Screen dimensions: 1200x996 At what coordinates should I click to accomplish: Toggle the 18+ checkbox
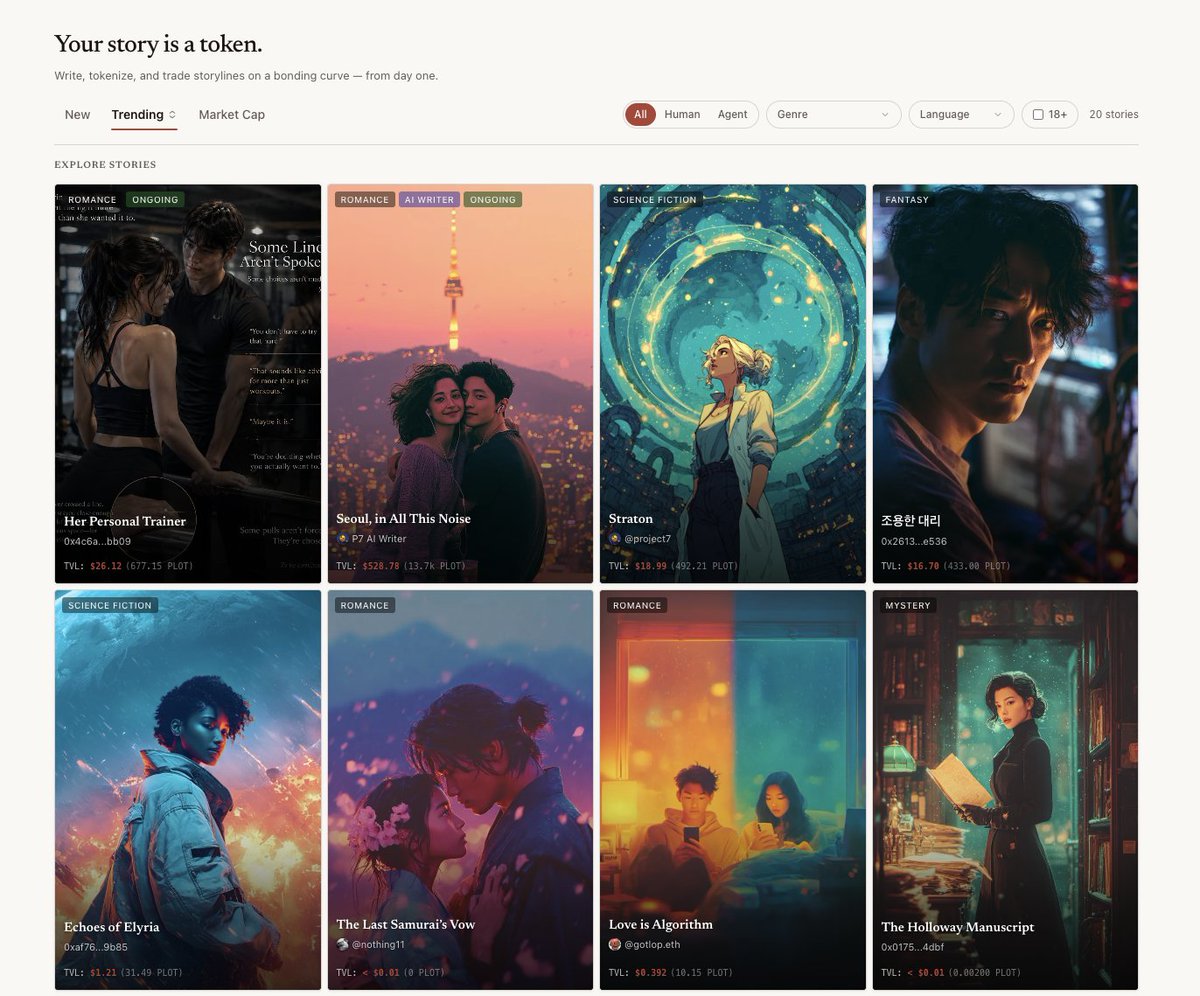click(x=1038, y=115)
